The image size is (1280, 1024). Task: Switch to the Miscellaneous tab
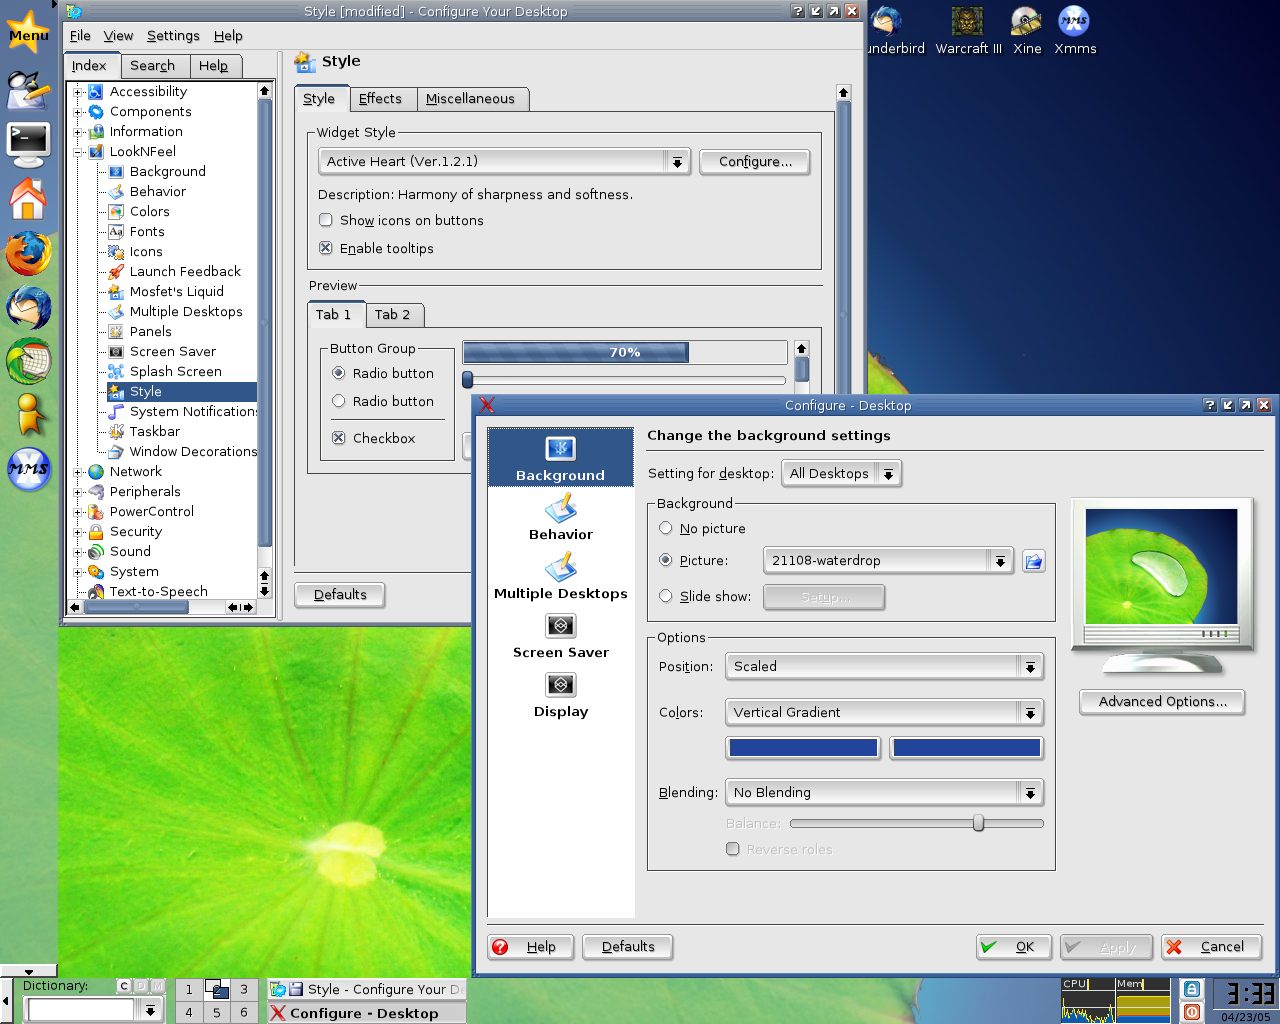(x=470, y=98)
